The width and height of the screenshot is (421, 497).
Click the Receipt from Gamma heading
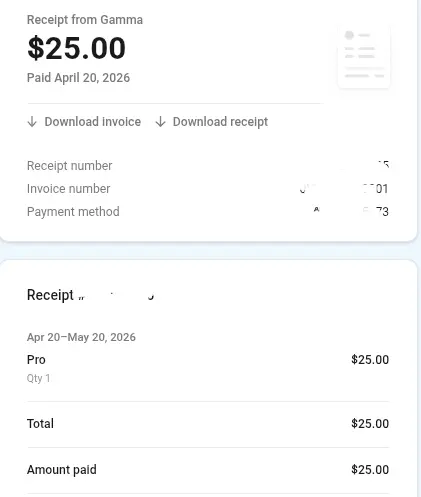(85, 20)
